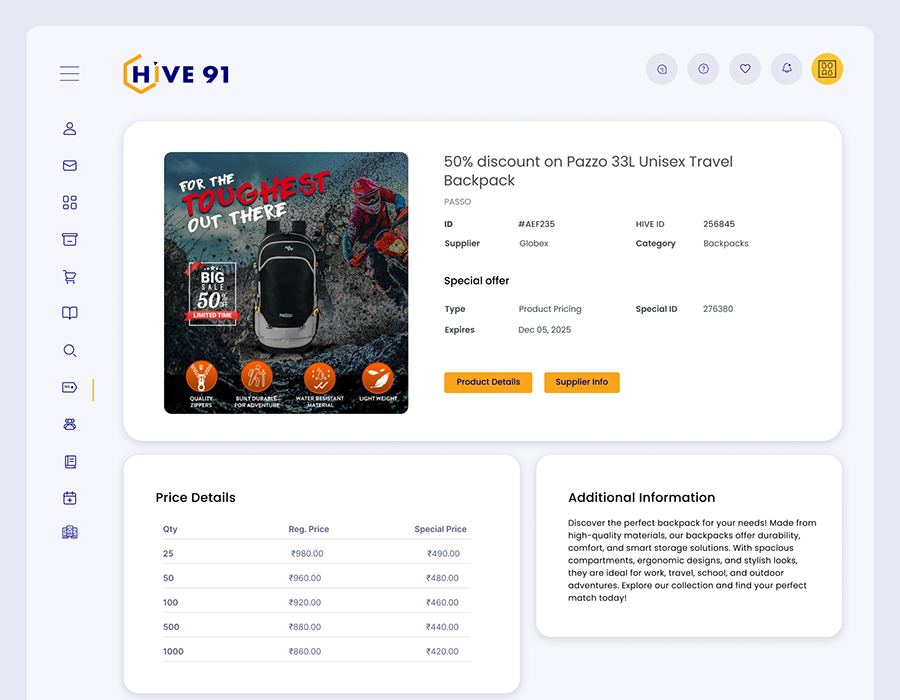This screenshot has width=900, height=700.
Task: Open the dashboard grid sidebar icon
Action: [69, 203]
